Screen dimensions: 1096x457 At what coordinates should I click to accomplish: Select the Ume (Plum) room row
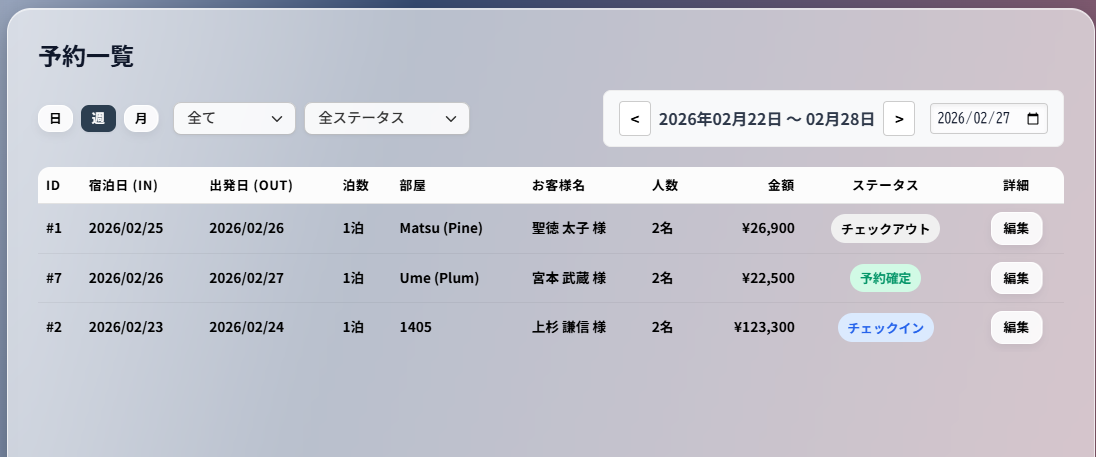(439, 278)
